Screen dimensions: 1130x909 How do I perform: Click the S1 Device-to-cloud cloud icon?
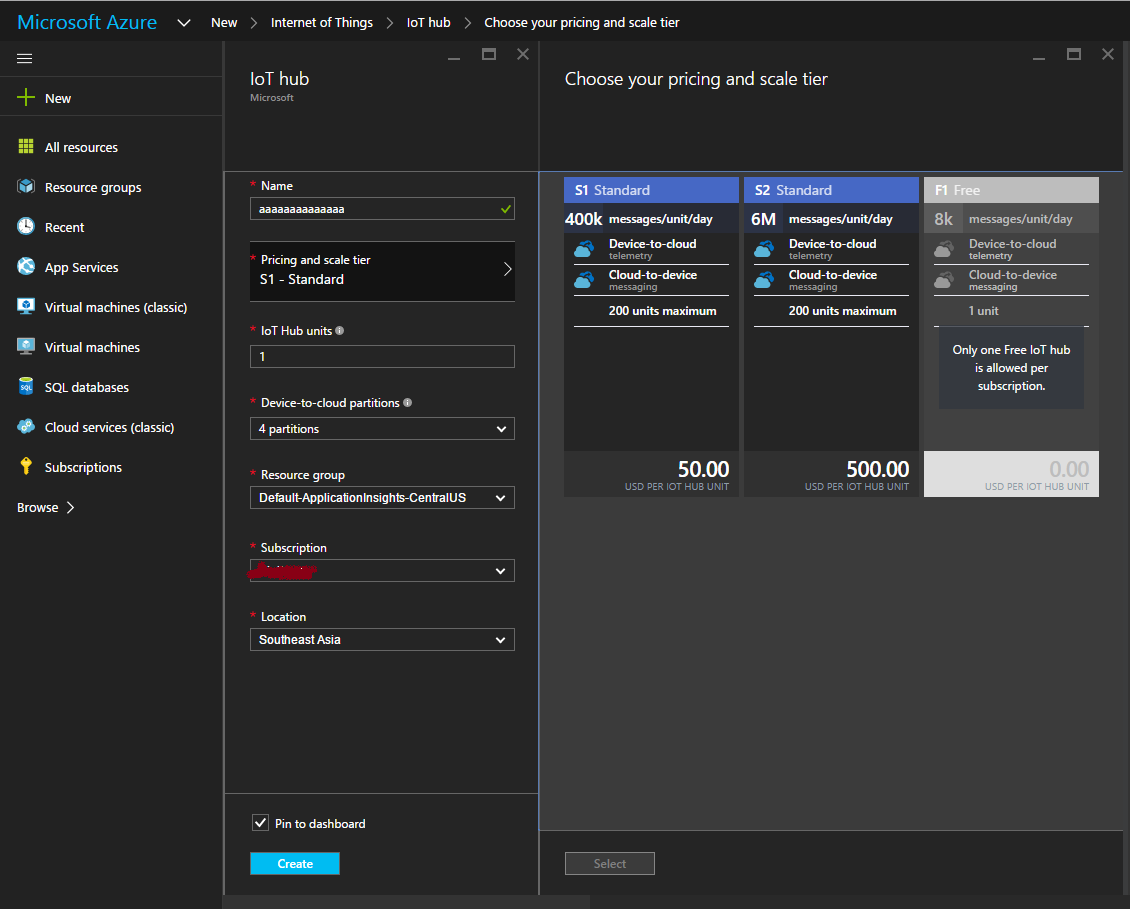tap(584, 249)
